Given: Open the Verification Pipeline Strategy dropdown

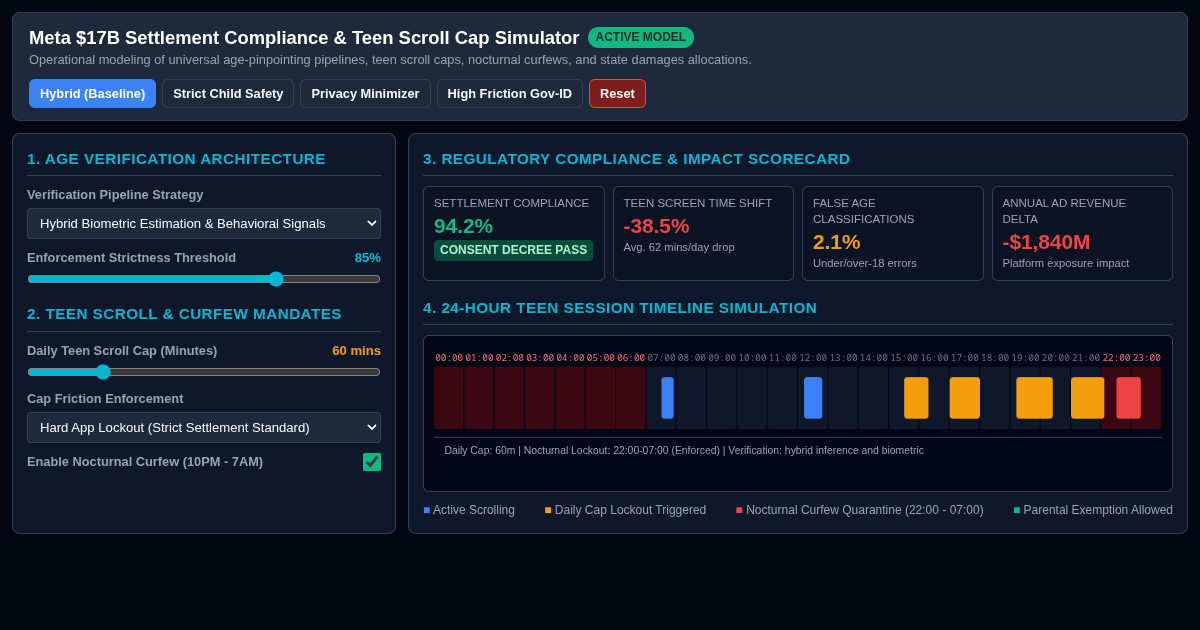Looking at the screenshot, I should [204, 223].
